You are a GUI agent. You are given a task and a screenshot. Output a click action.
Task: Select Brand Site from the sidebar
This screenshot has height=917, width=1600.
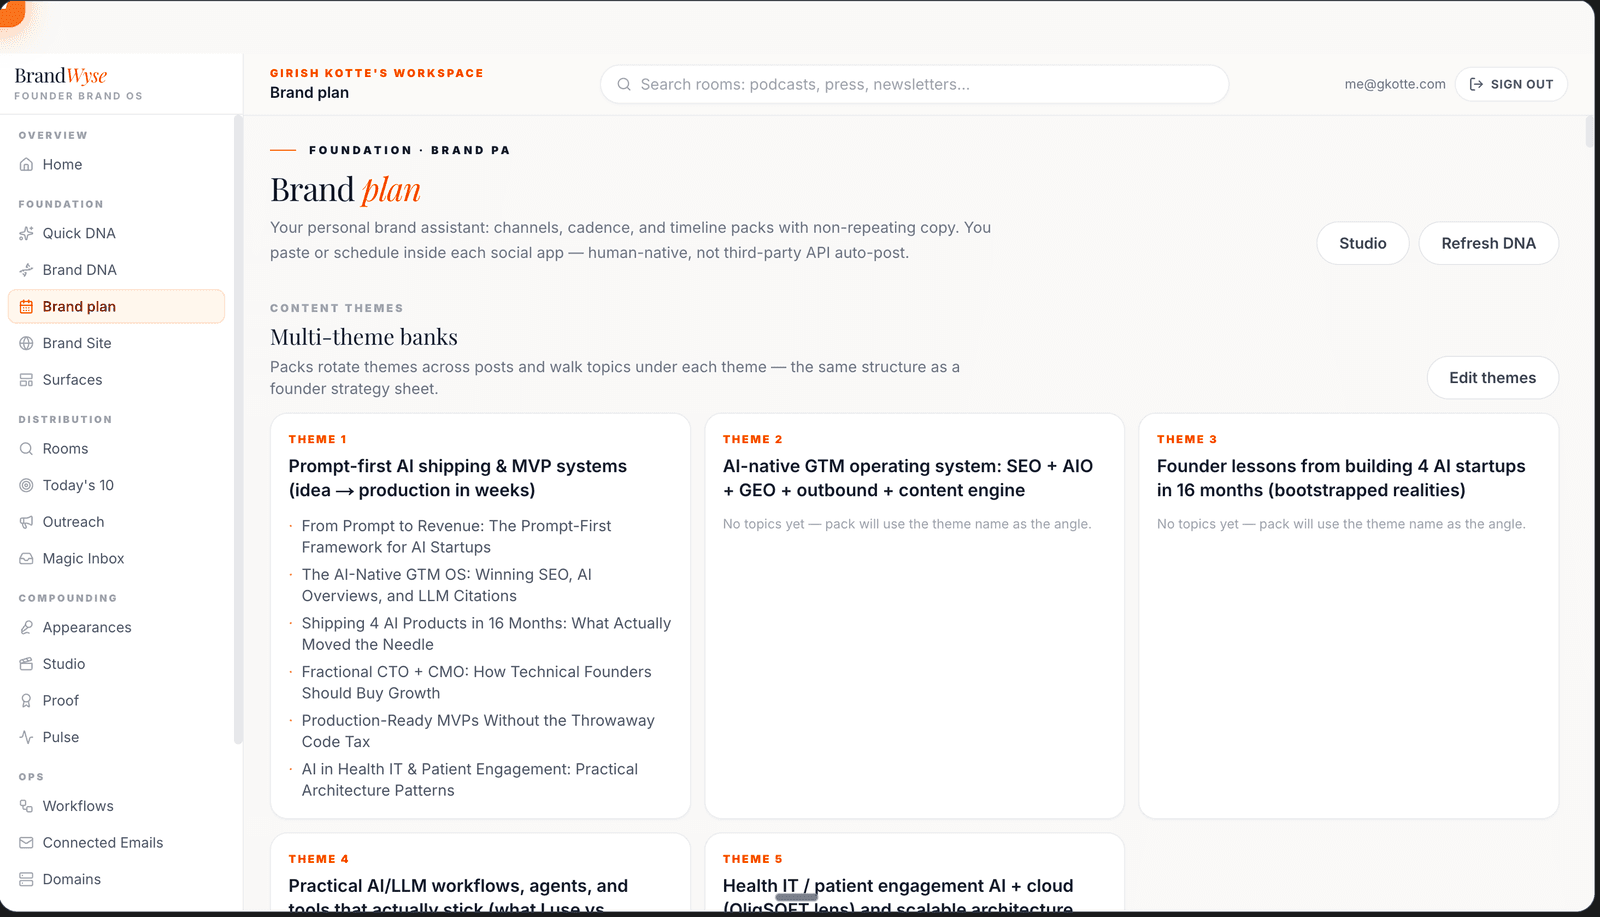coord(116,344)
